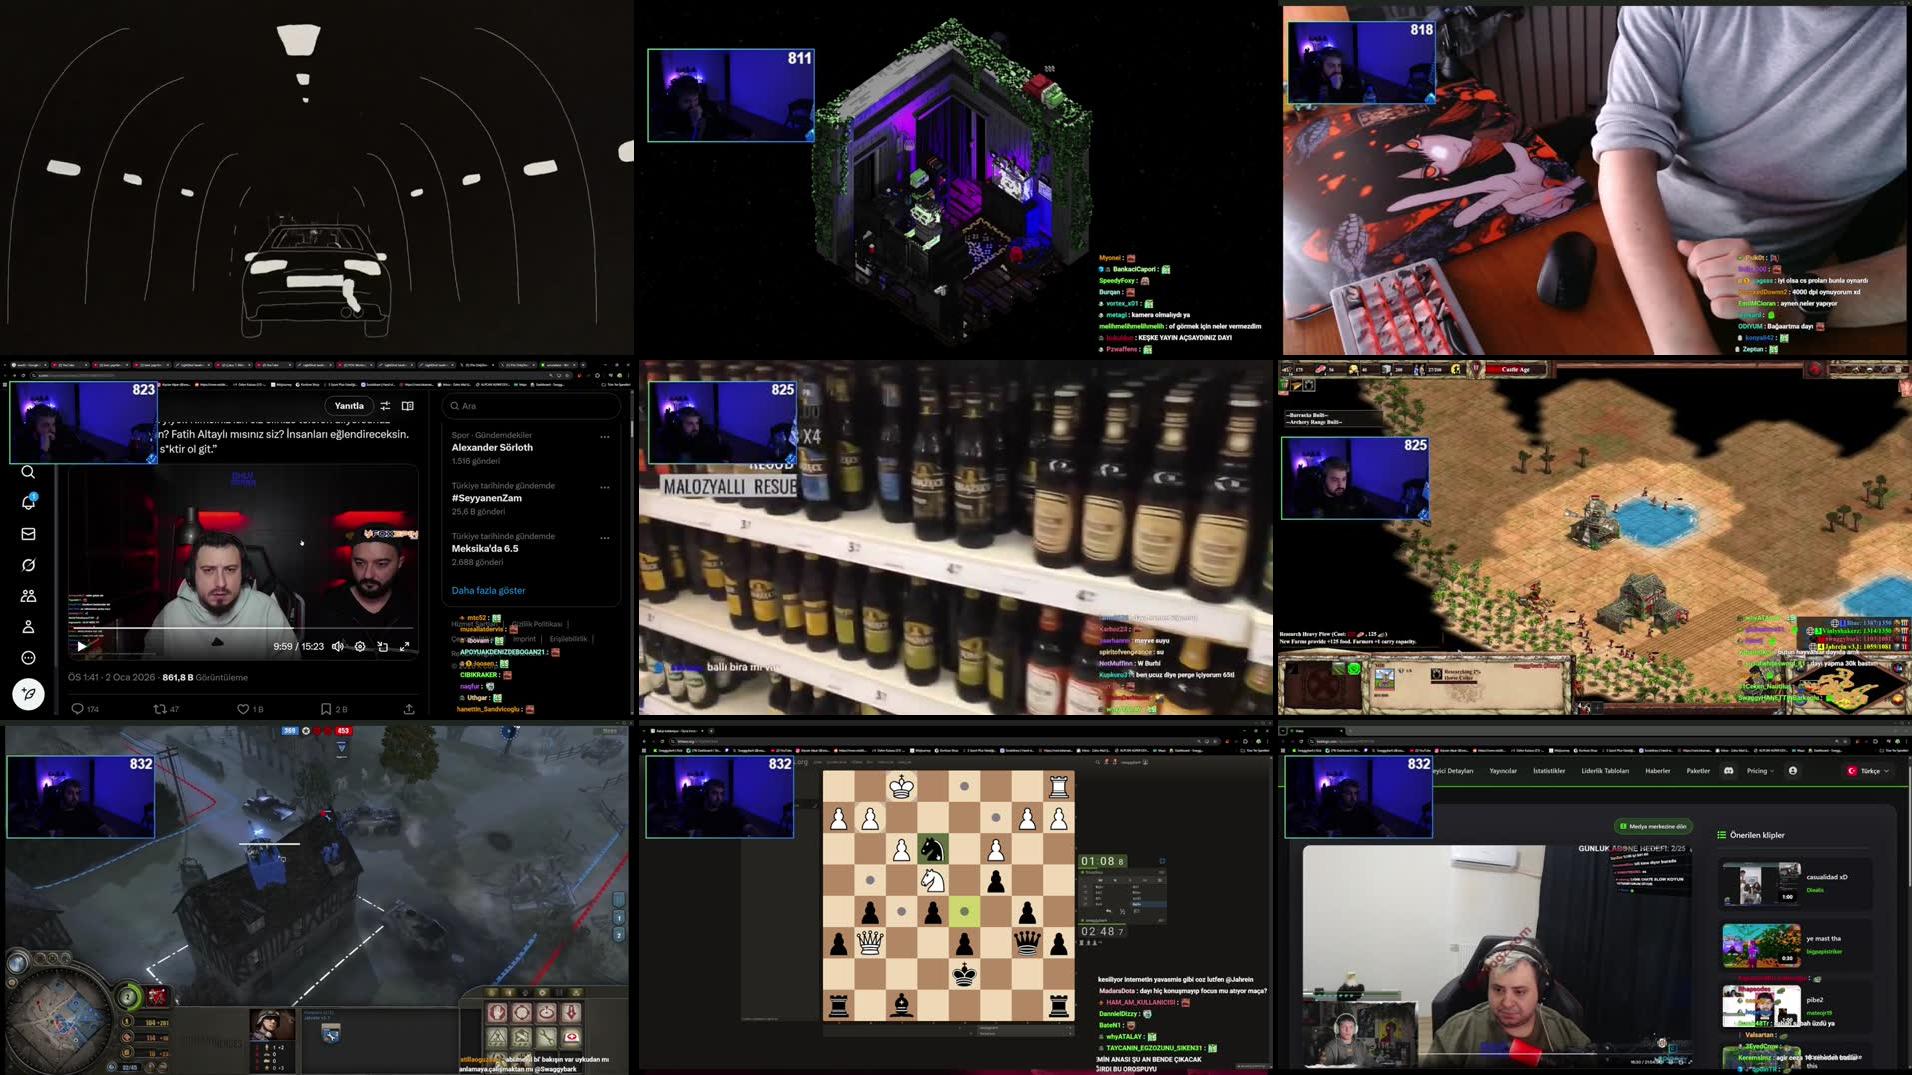The image size is (1912, 1075).
Task: Click the share icon under the tweet
Action: [408, 709]
